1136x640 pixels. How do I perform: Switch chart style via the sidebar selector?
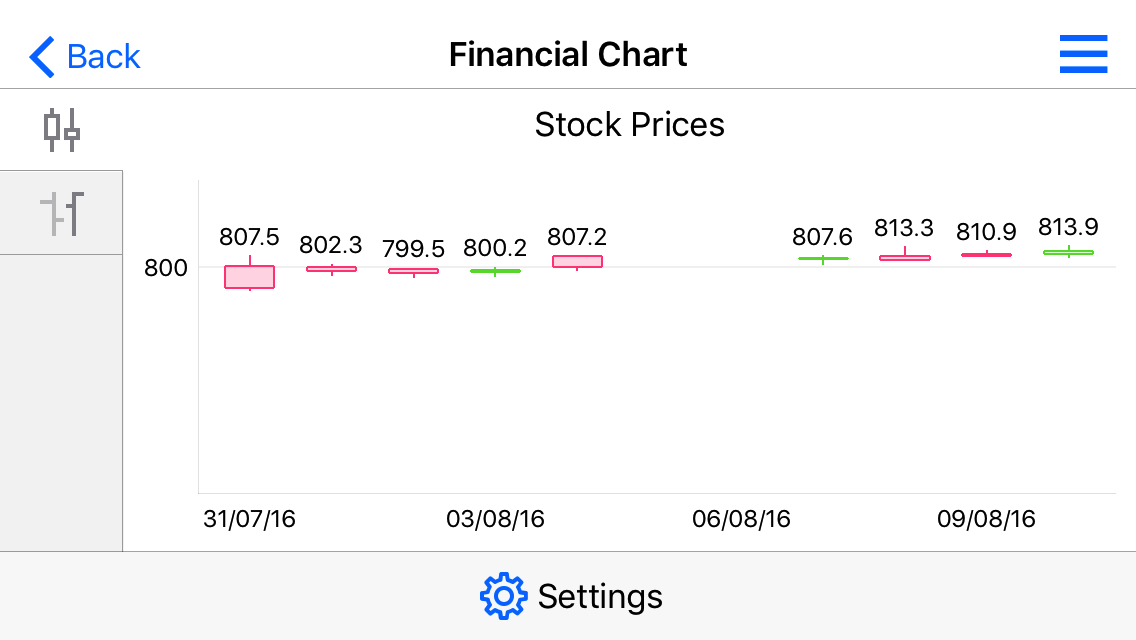[x=60, y=211]
